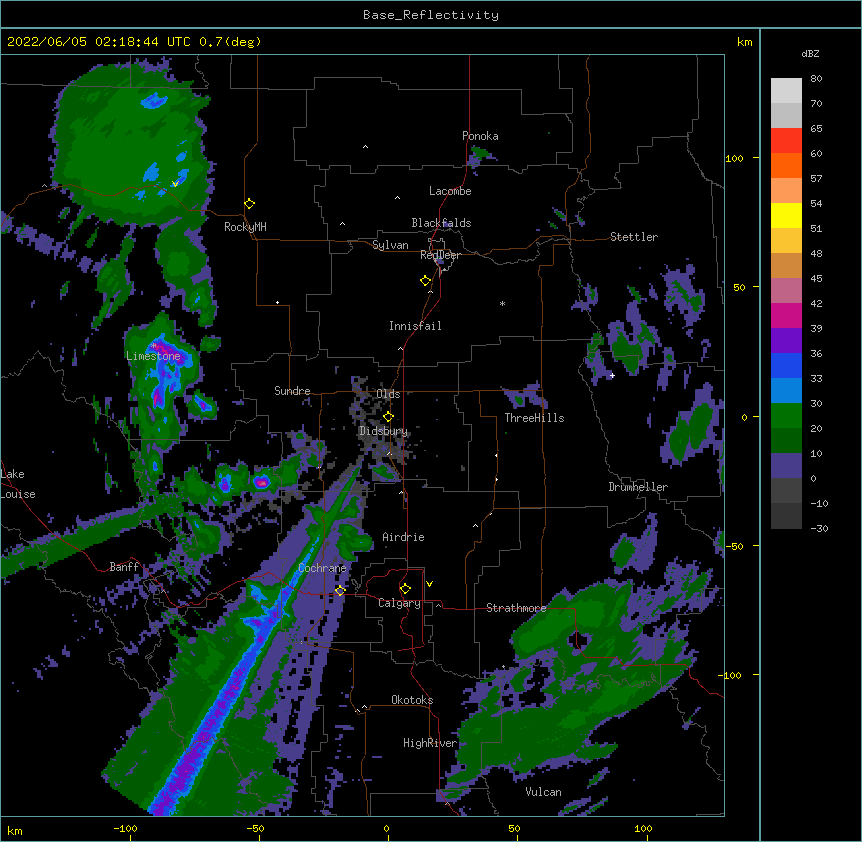Click the Stettler label
Image resolution: width=862 pixels, height=842 pixels.
click(634, 237)
